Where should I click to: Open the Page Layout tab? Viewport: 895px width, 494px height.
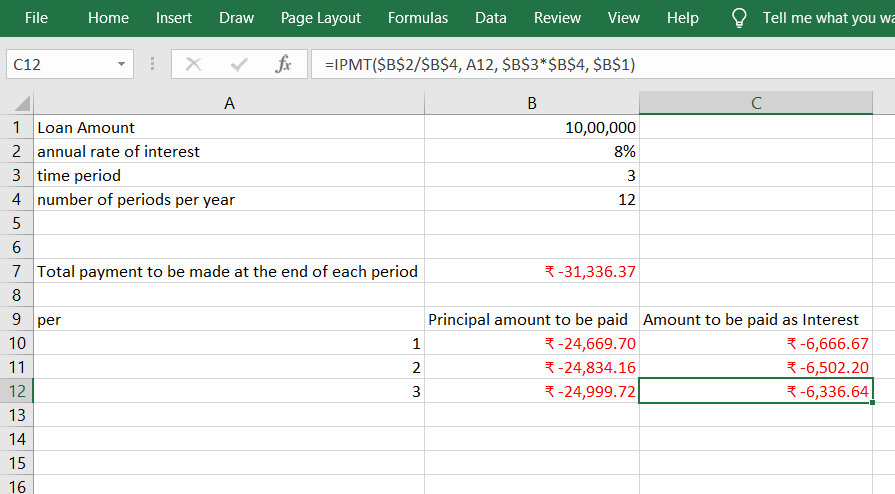321,18
